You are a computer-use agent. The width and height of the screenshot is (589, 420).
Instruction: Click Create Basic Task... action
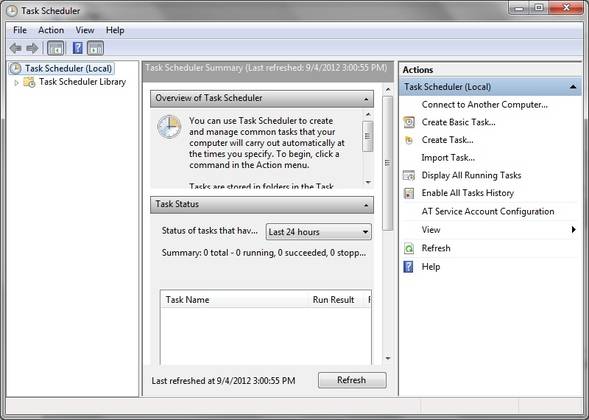pos(458,122)
